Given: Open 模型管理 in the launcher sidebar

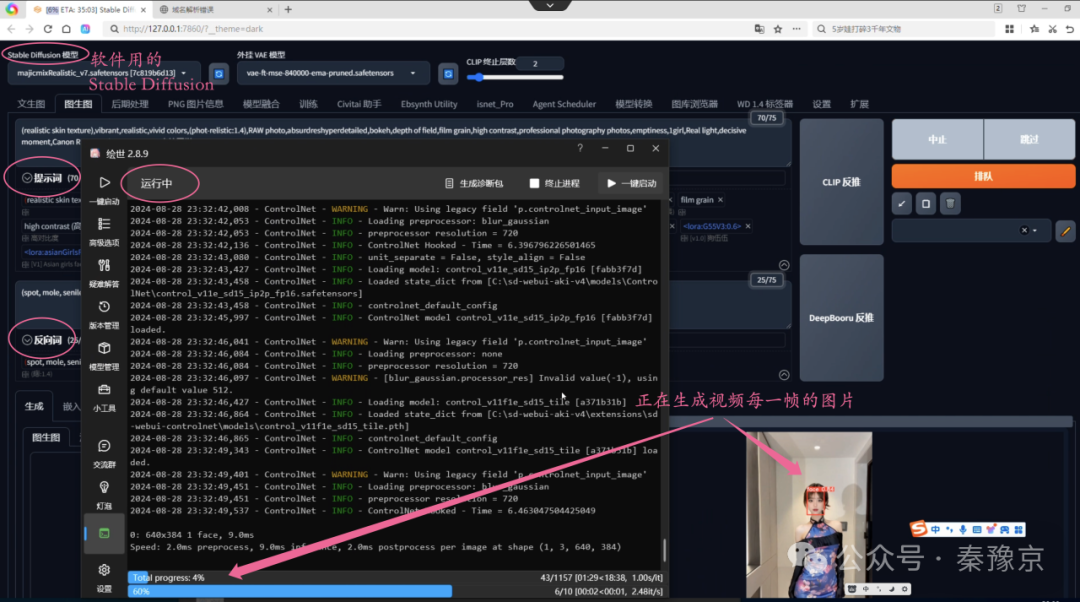Looking at the screenshot, I should click(104, 355).
